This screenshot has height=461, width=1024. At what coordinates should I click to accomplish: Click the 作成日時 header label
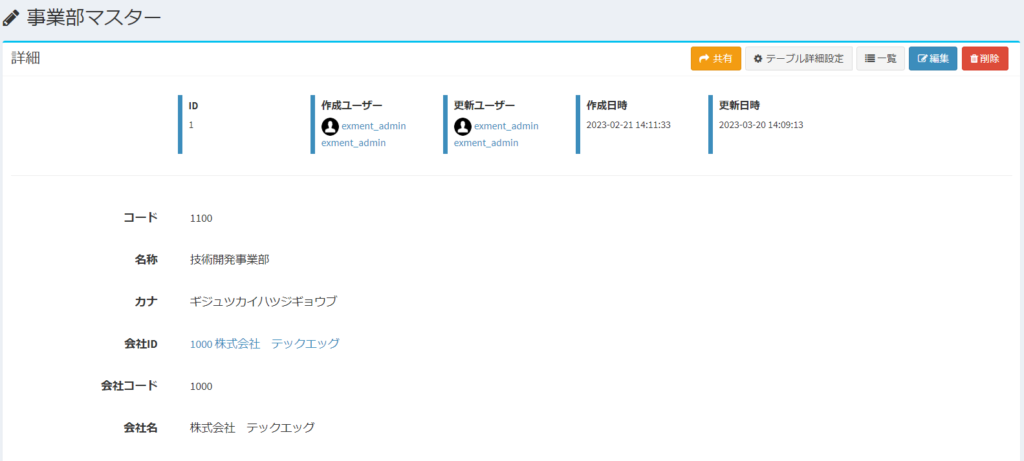click(607, 105)
